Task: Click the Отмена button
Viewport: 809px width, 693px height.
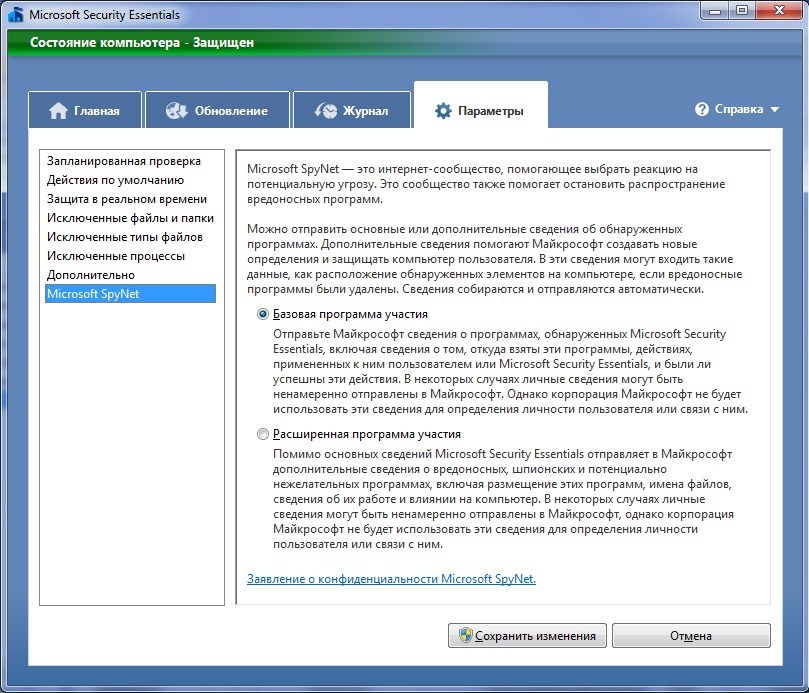Action: pos(691,635)
